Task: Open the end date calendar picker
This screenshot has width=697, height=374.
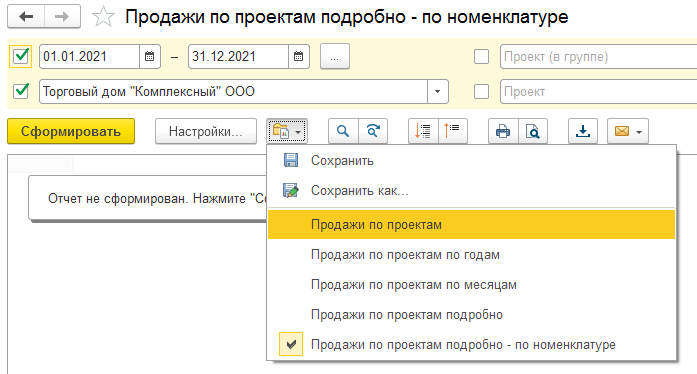Action: coord(299,56)
